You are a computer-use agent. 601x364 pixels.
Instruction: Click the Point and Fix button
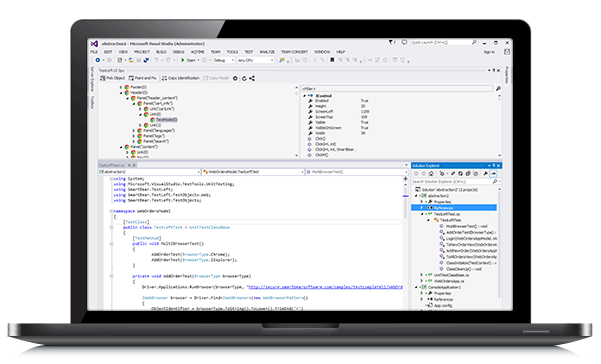(143, 78)
